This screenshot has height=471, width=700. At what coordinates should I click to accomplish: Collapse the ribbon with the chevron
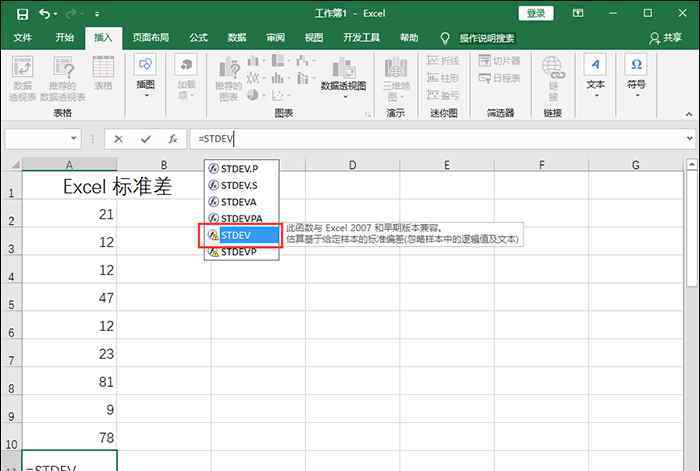[689, 114]
